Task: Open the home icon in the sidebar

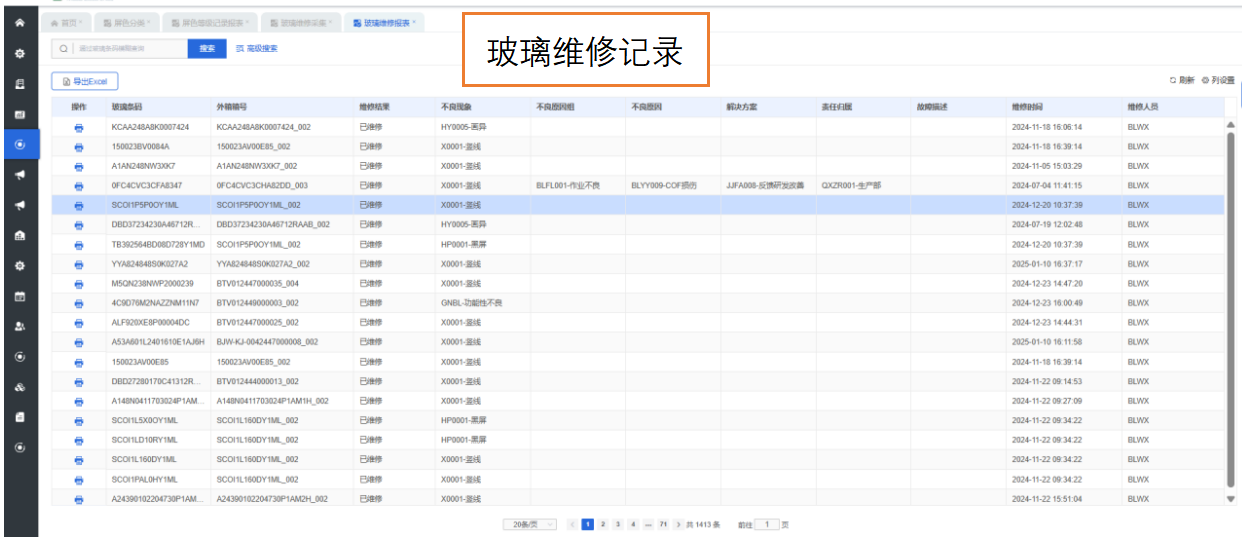Action: coord(19,22)
